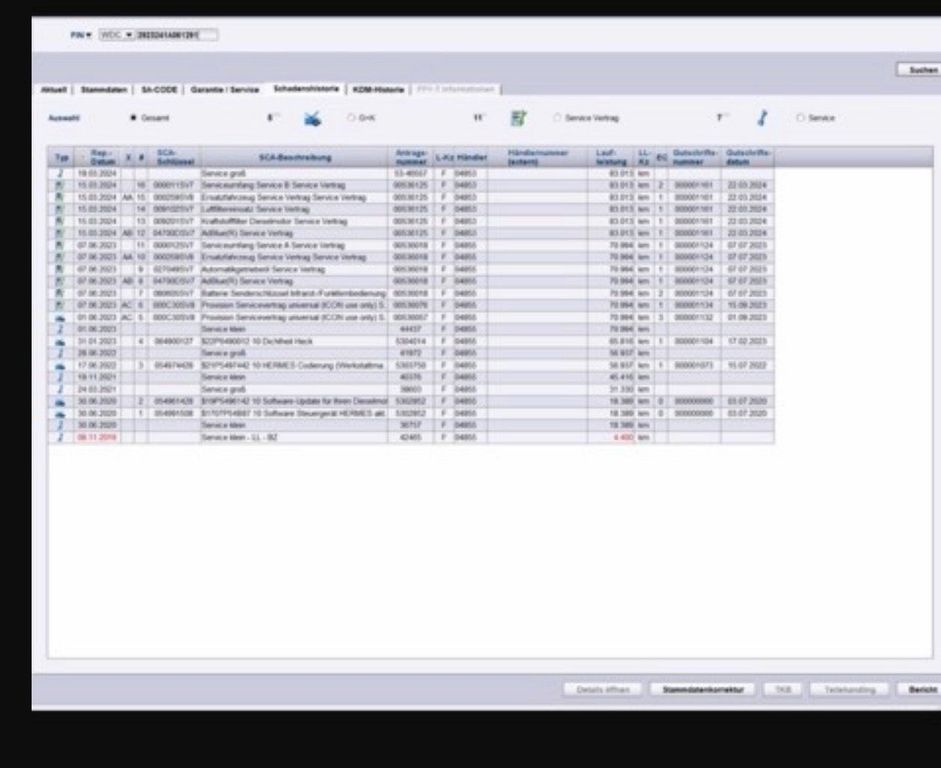Select the Gesamt radio button
941x768 pixels.
[133, 118]
